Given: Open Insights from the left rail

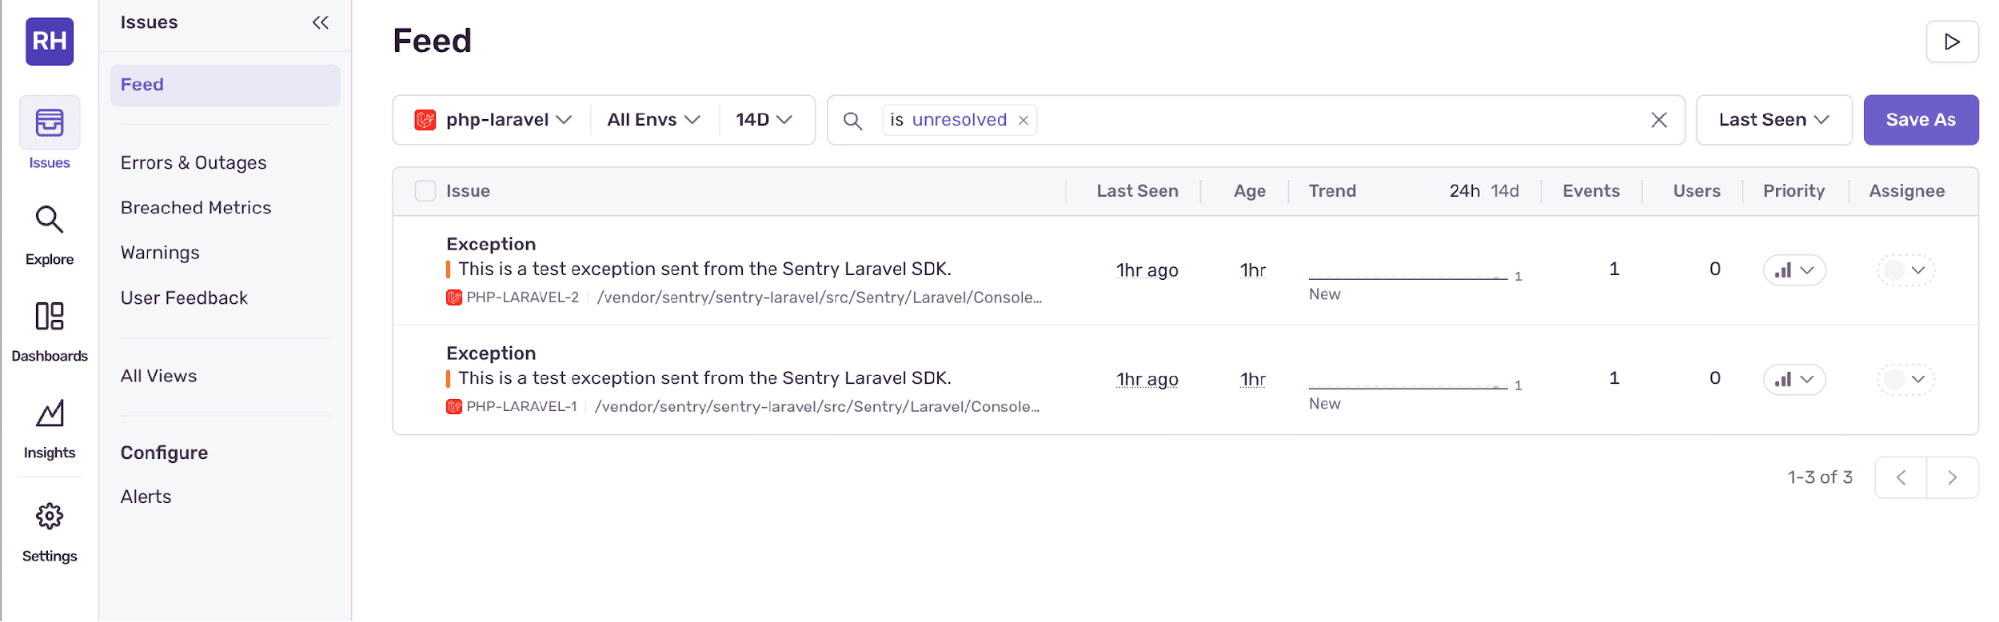Looking at the screenshot, I should click(49, 427).
